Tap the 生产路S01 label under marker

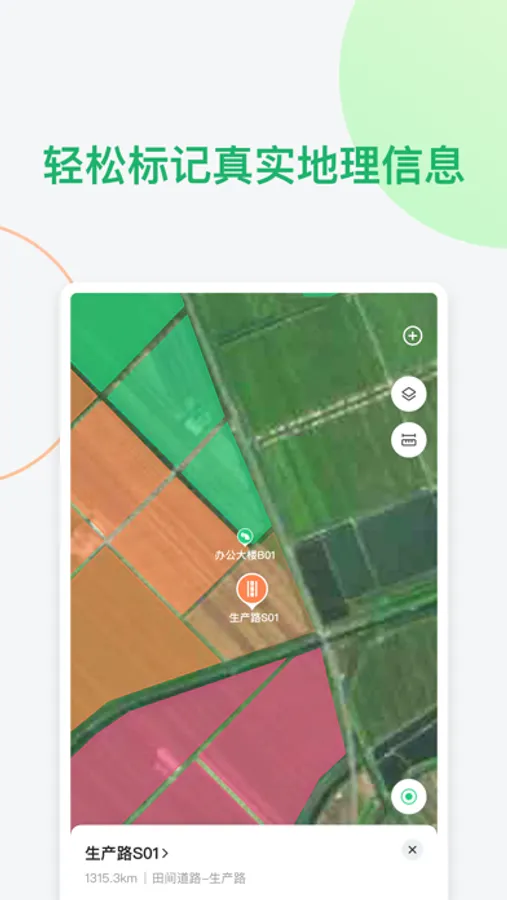[254, 618]
